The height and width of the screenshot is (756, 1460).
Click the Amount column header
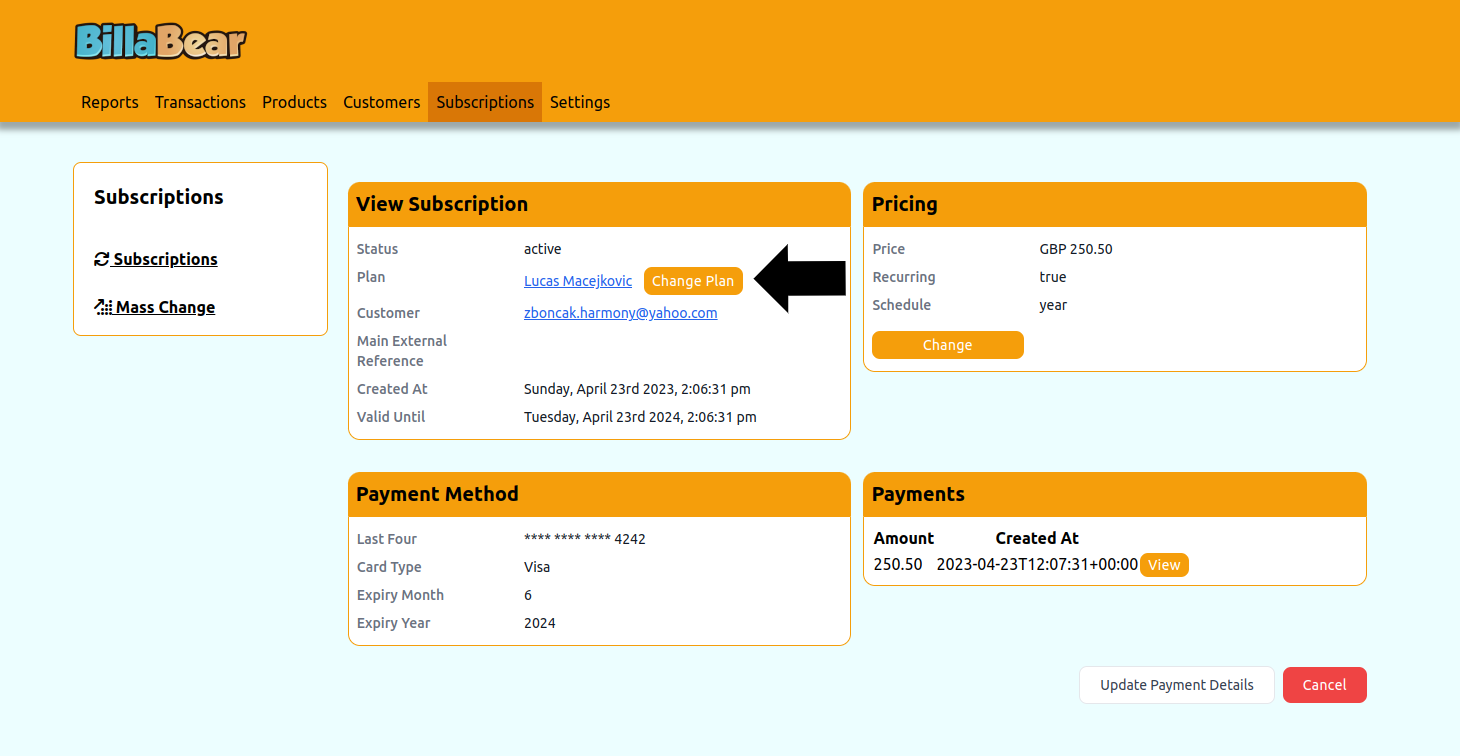click(904, 538)
